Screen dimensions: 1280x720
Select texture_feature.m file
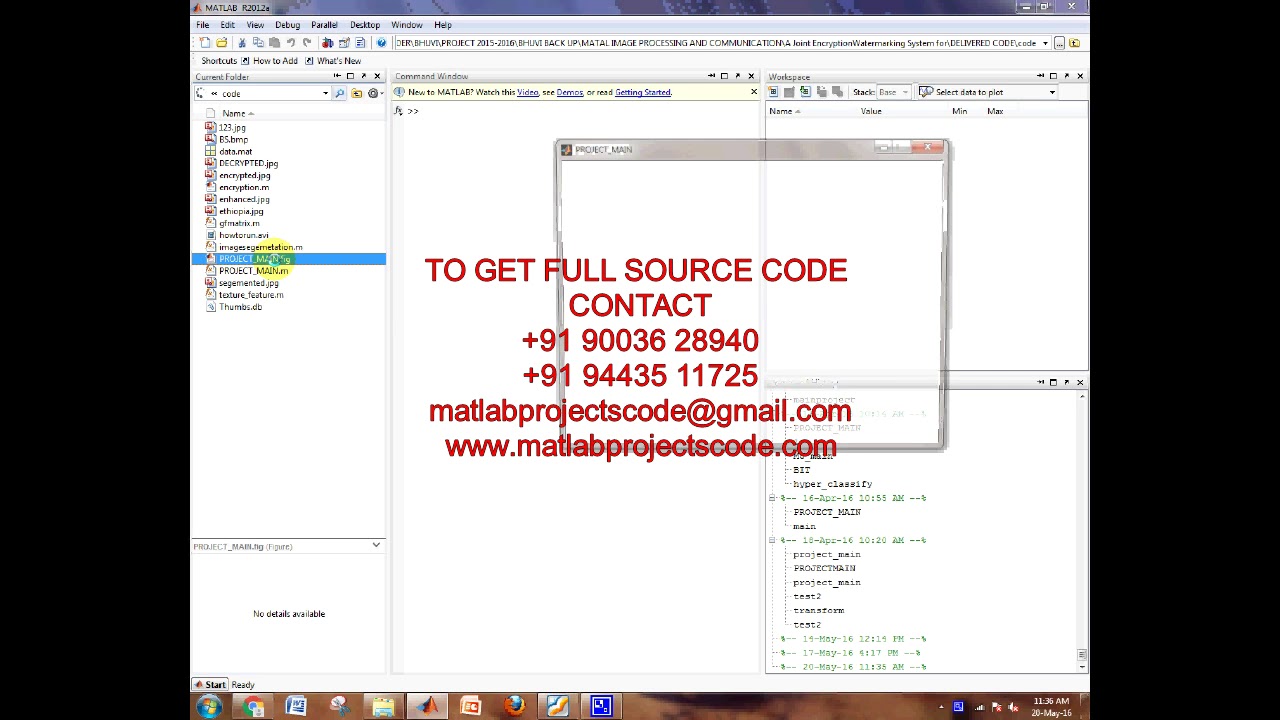coord(251,295)
